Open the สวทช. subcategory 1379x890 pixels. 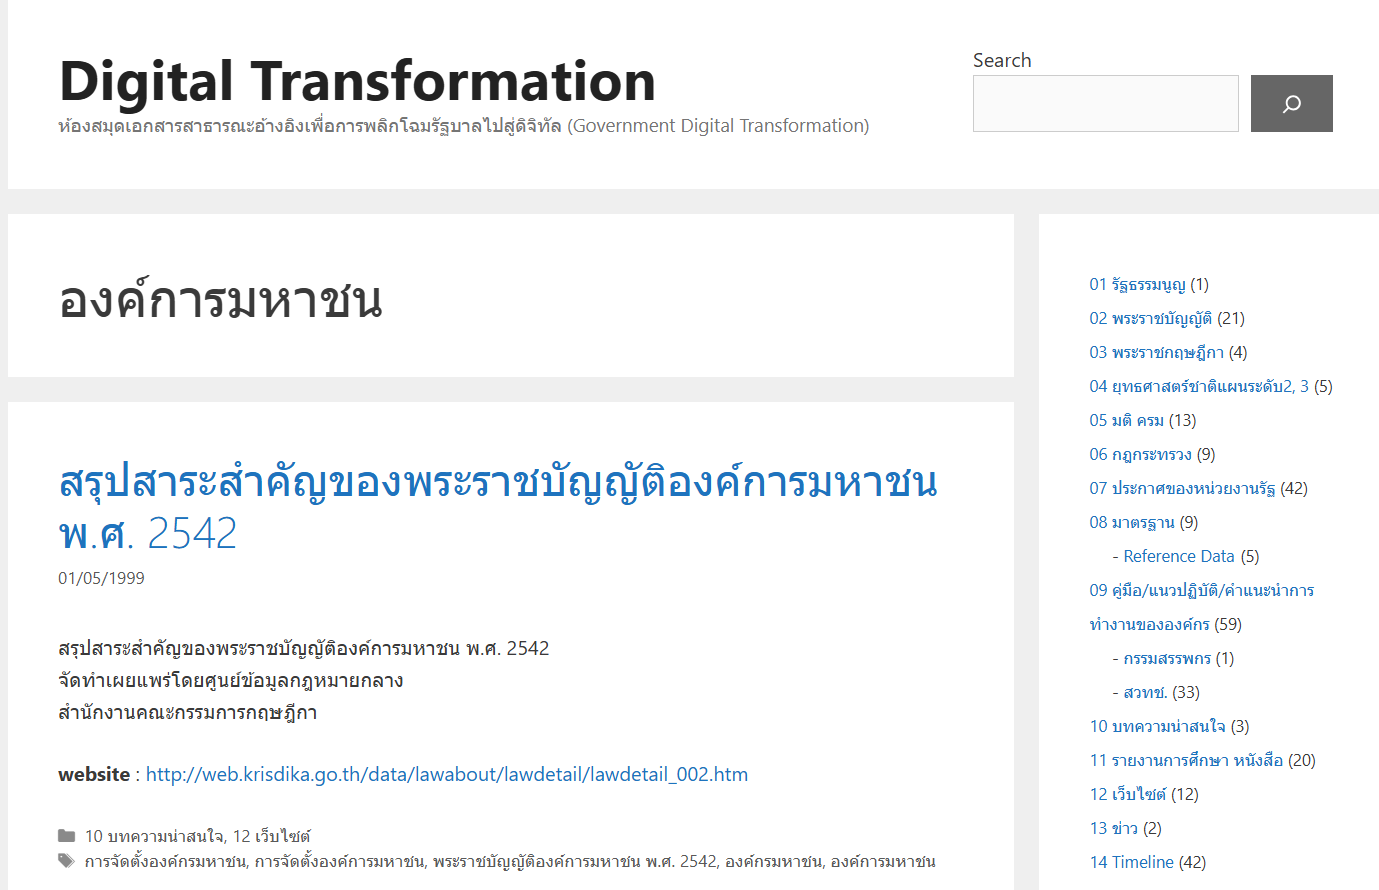(1145, 693)
